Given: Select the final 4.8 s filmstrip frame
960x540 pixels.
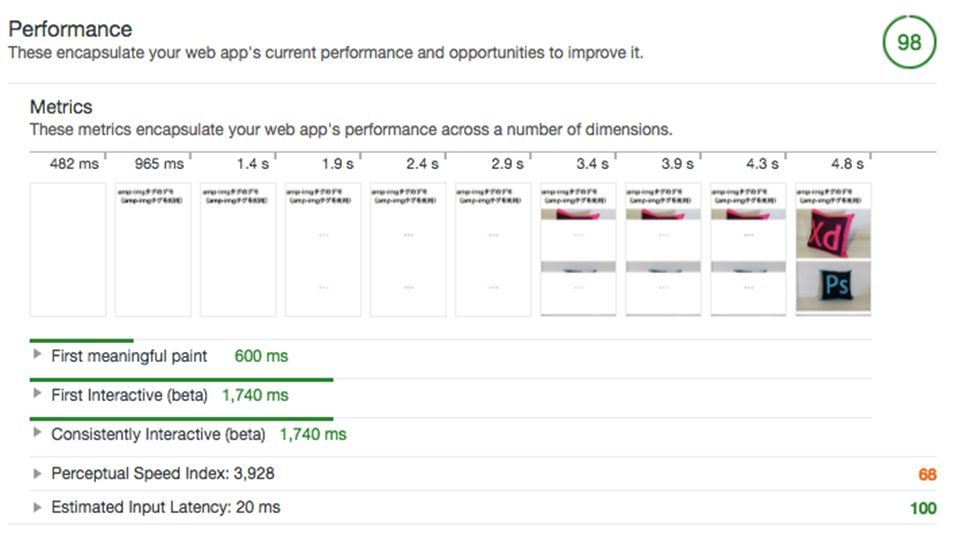Looking at the screenshot, I should click(833, 249).
